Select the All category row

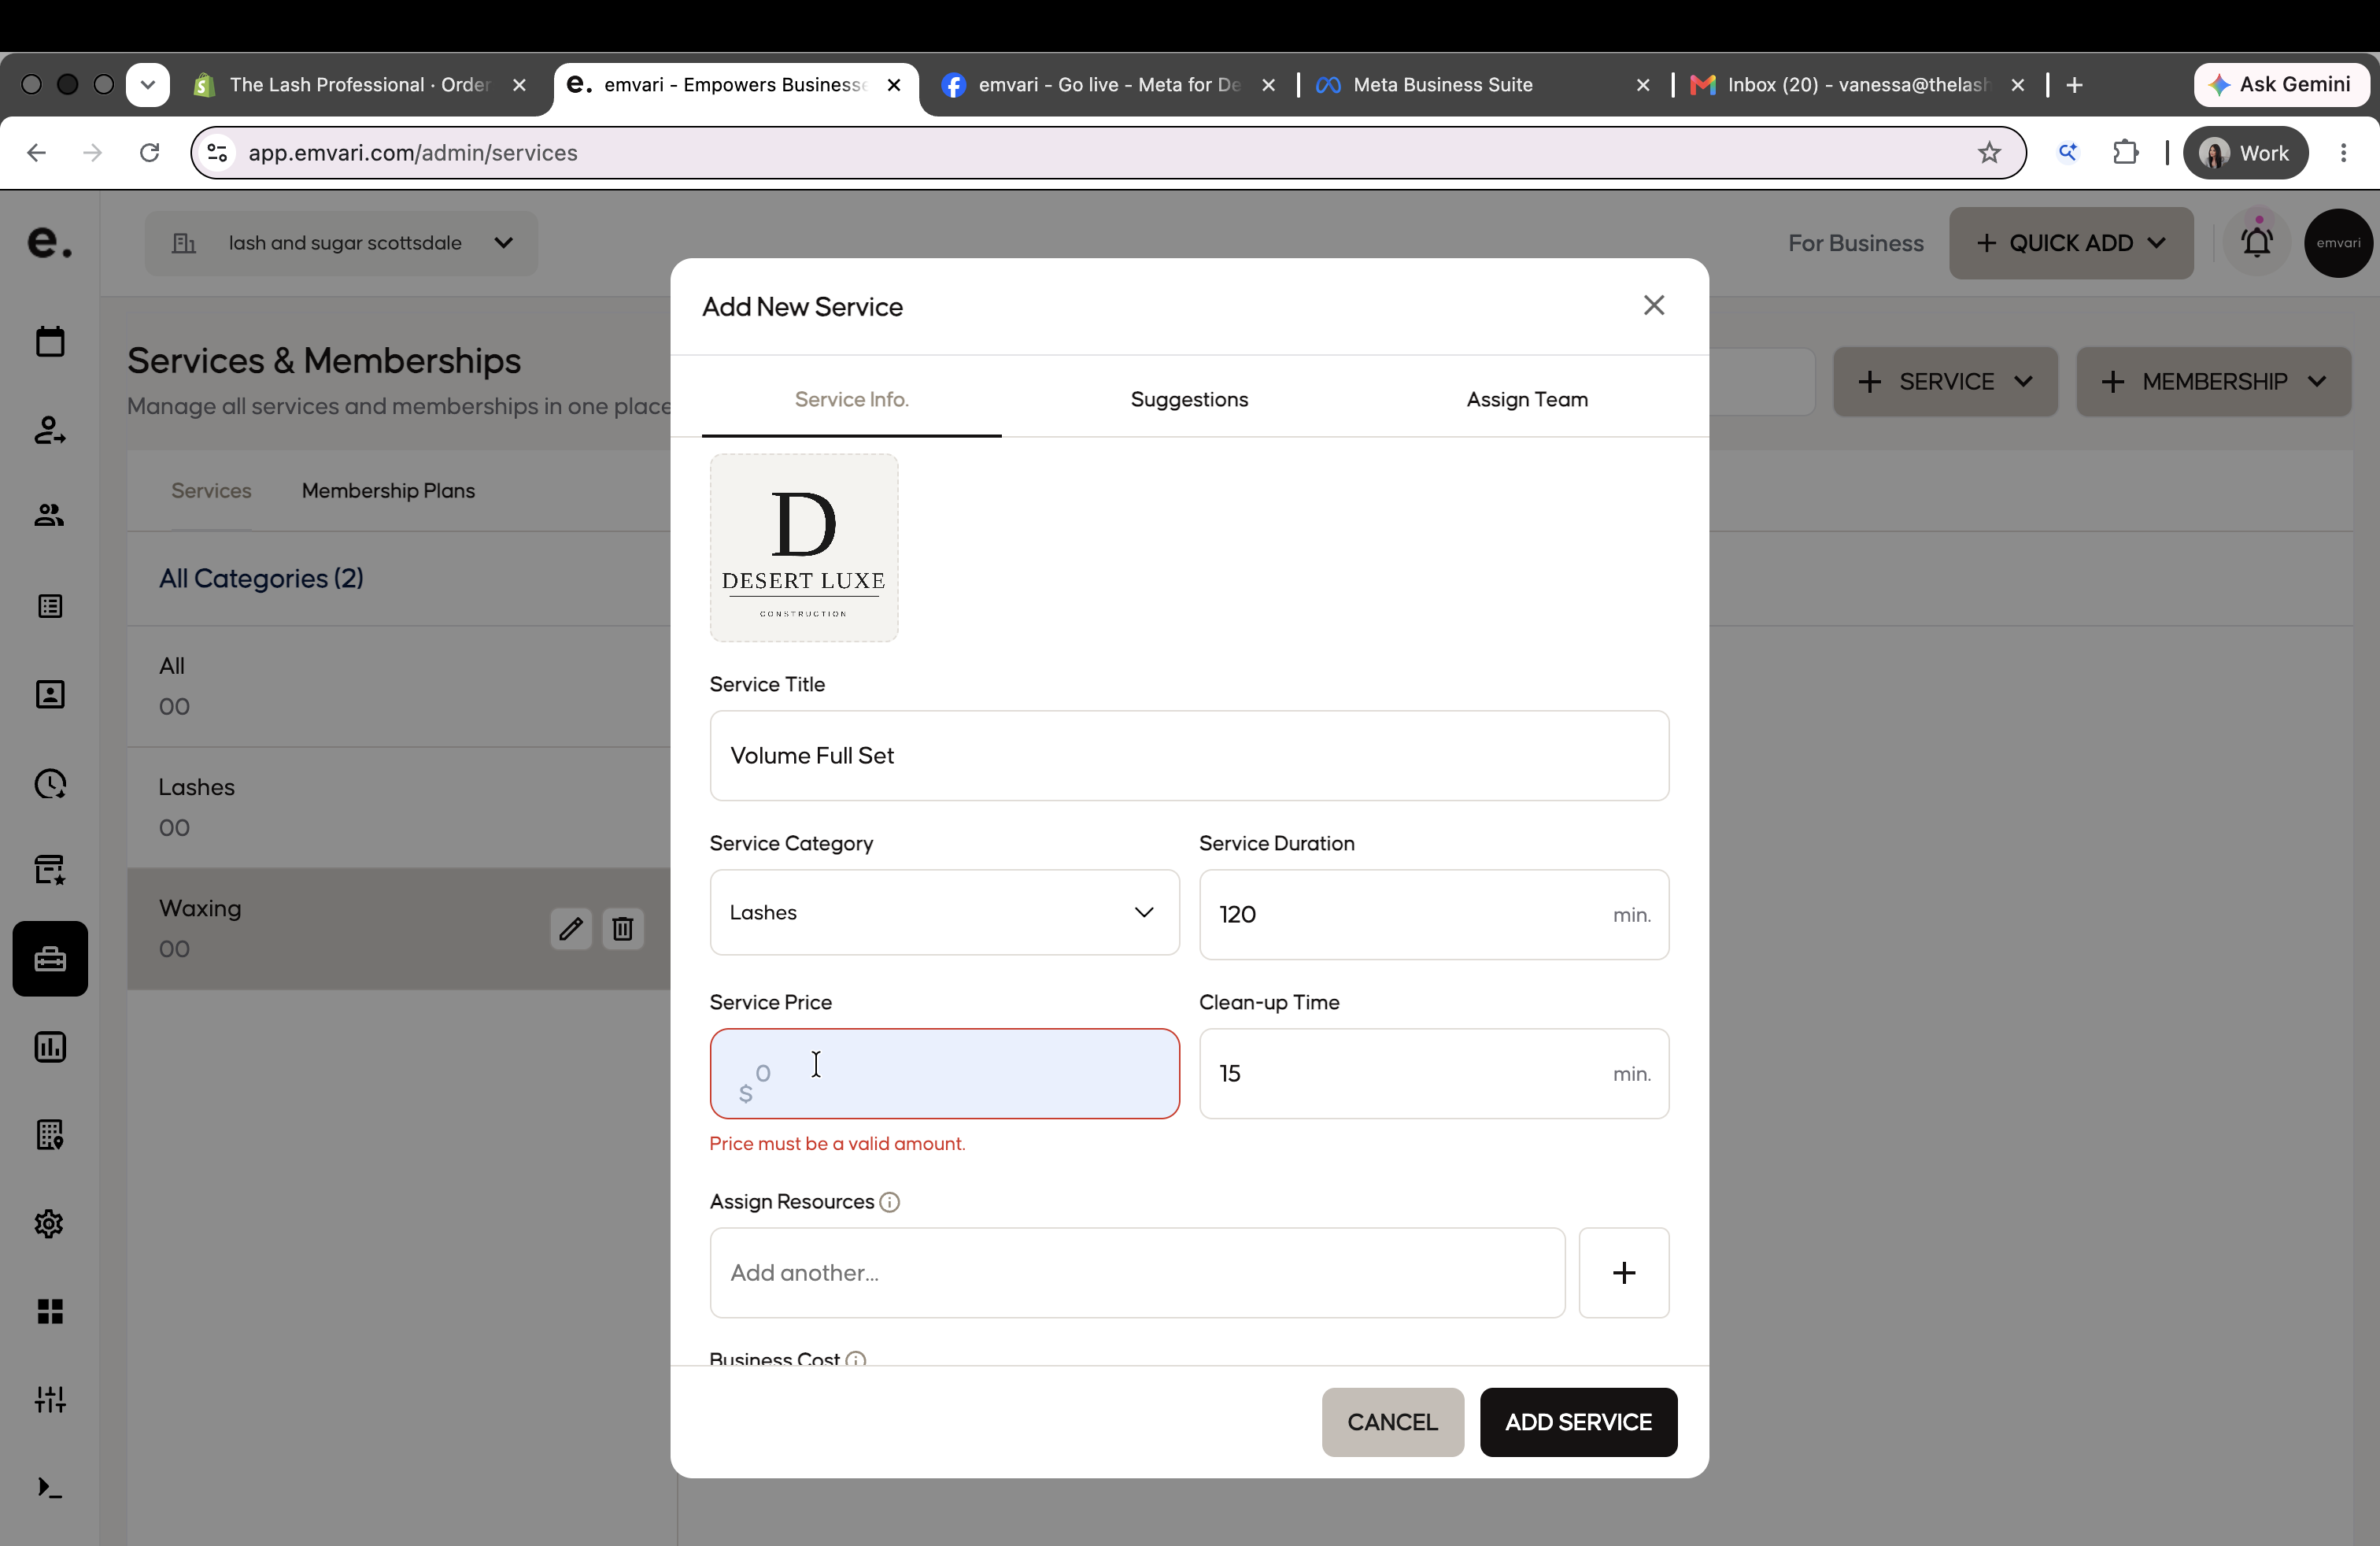click(x=399, y=686)
